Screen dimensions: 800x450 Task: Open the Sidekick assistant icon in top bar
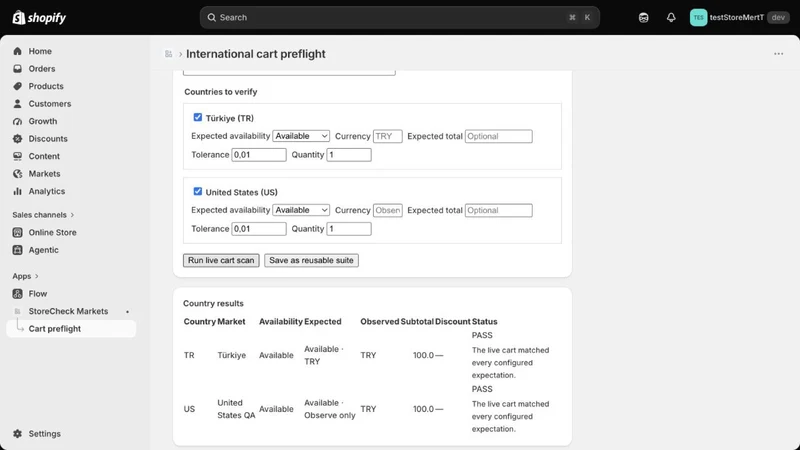tap(643, 17)
